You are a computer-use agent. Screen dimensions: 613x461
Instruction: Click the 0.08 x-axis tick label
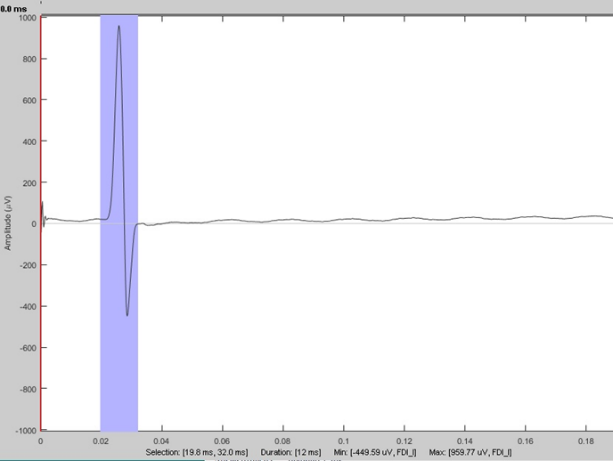click(282, 441)
